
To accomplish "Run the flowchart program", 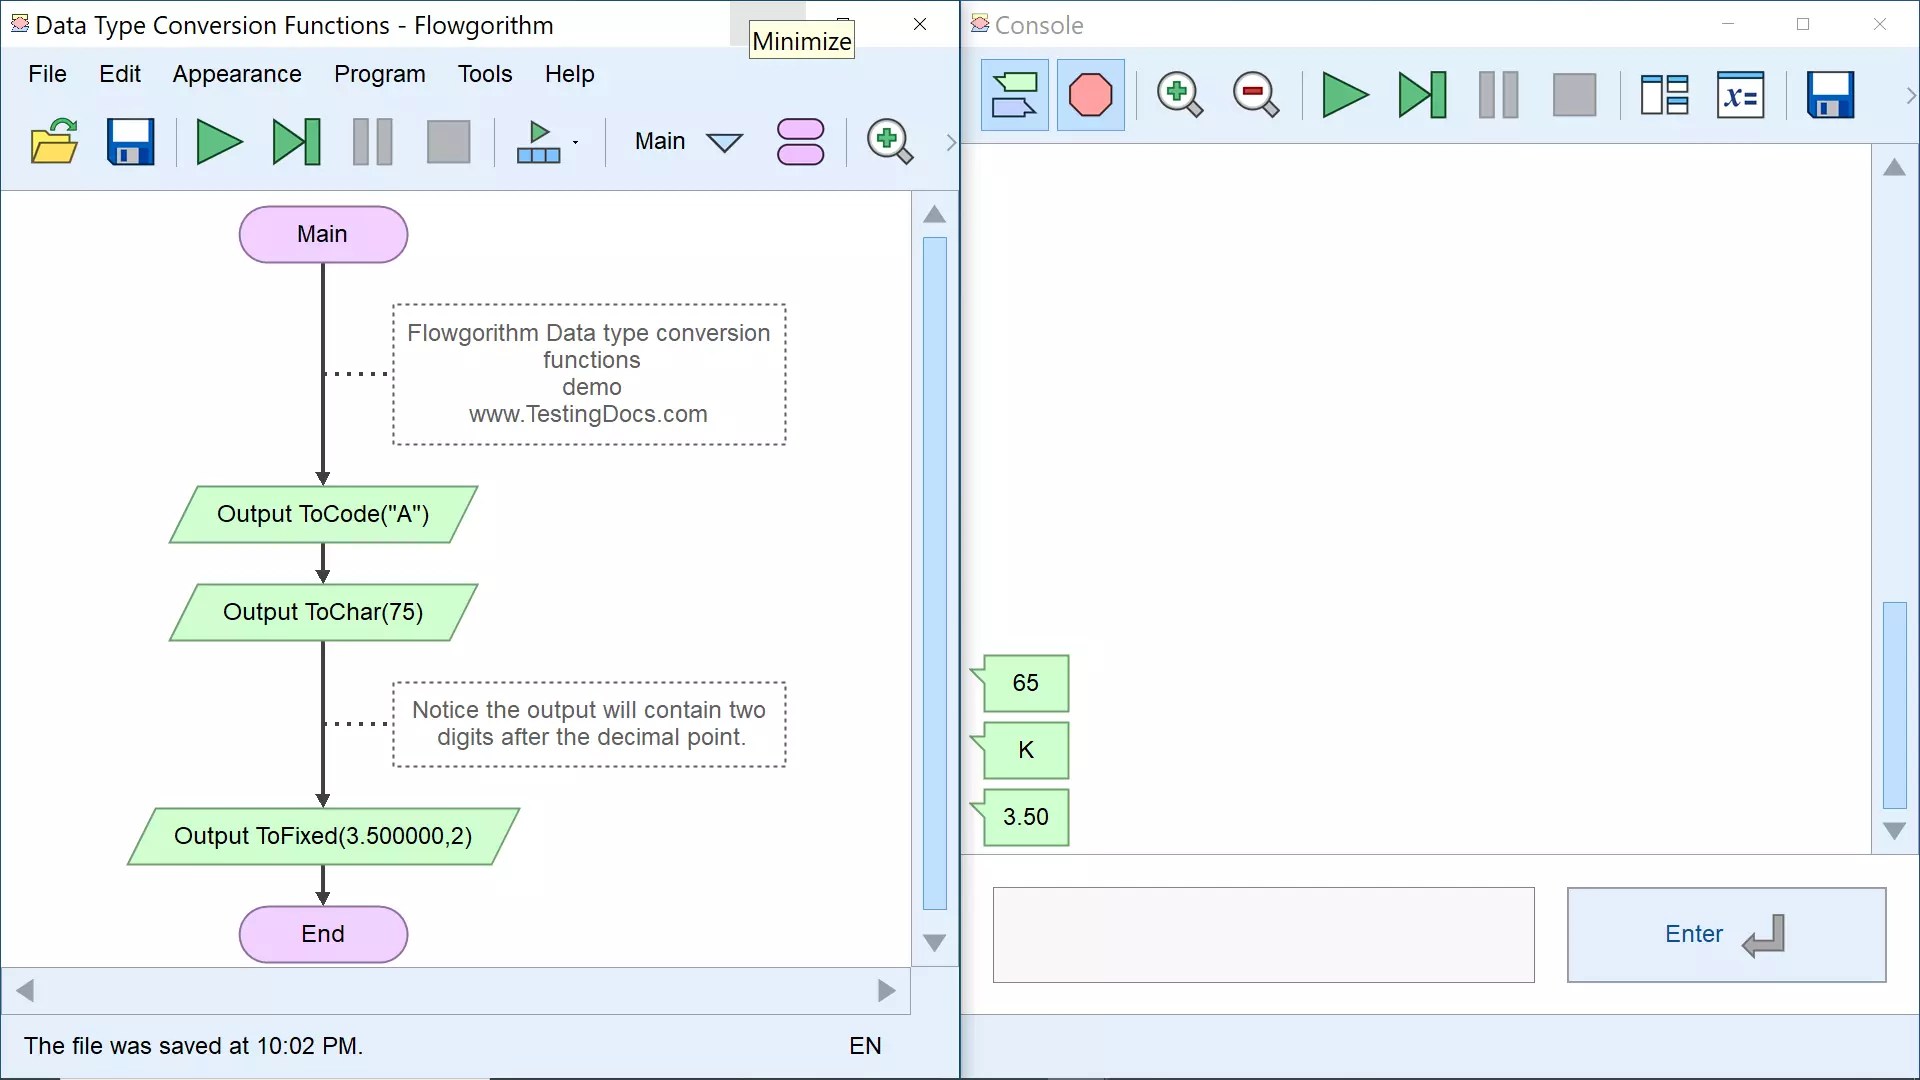I will tap(218, 142).
